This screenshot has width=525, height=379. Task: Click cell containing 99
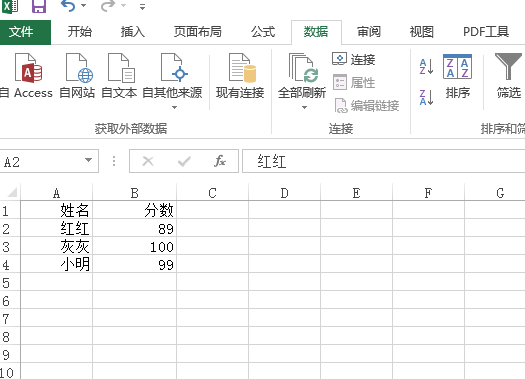135,264
